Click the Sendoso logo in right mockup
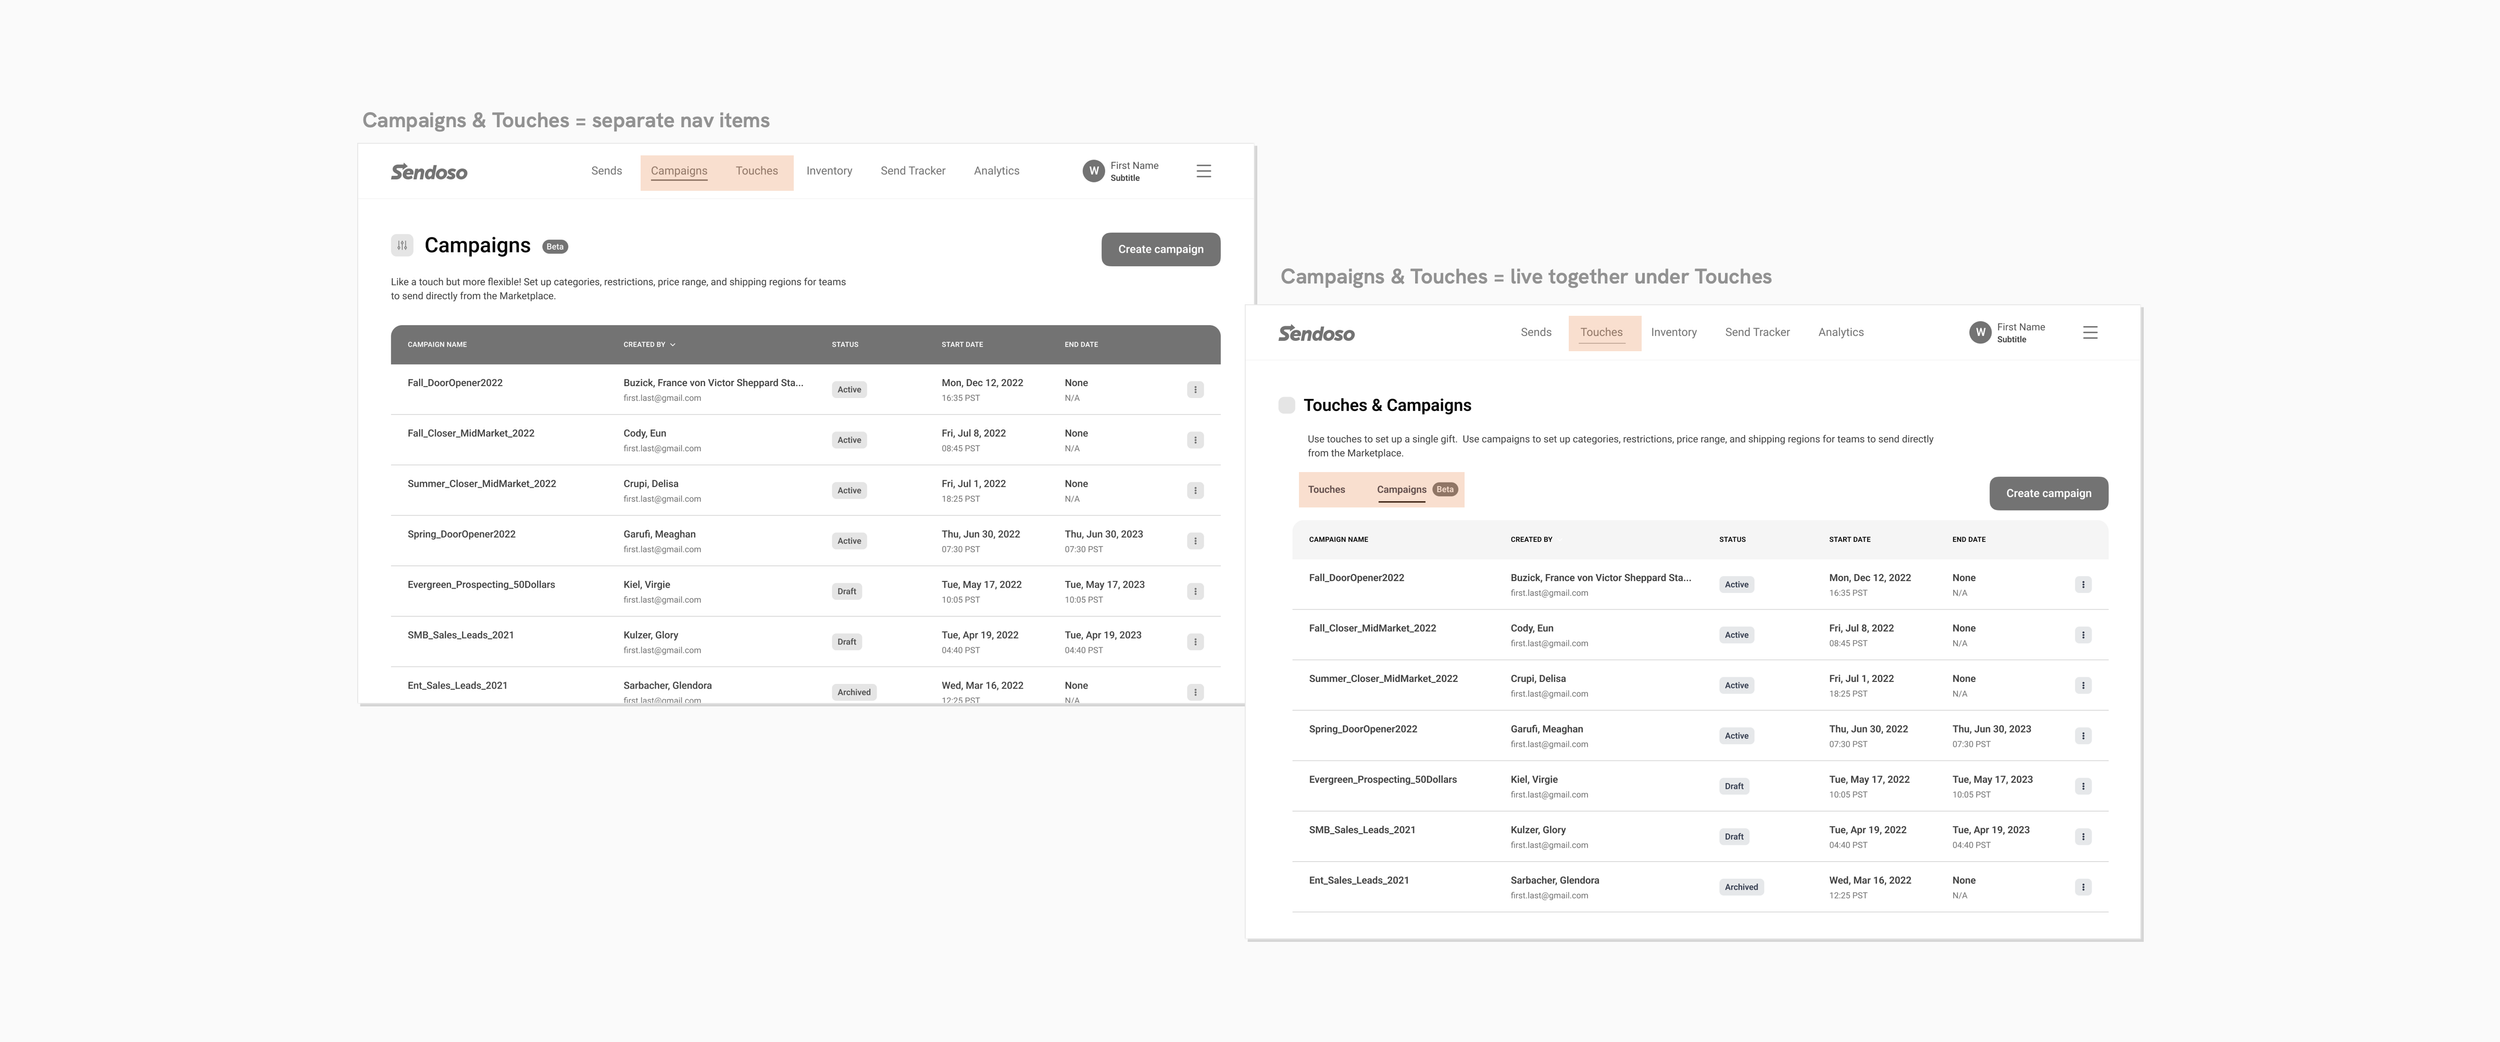Viewport: 2500px width, 1042px height. point(1316,333)
